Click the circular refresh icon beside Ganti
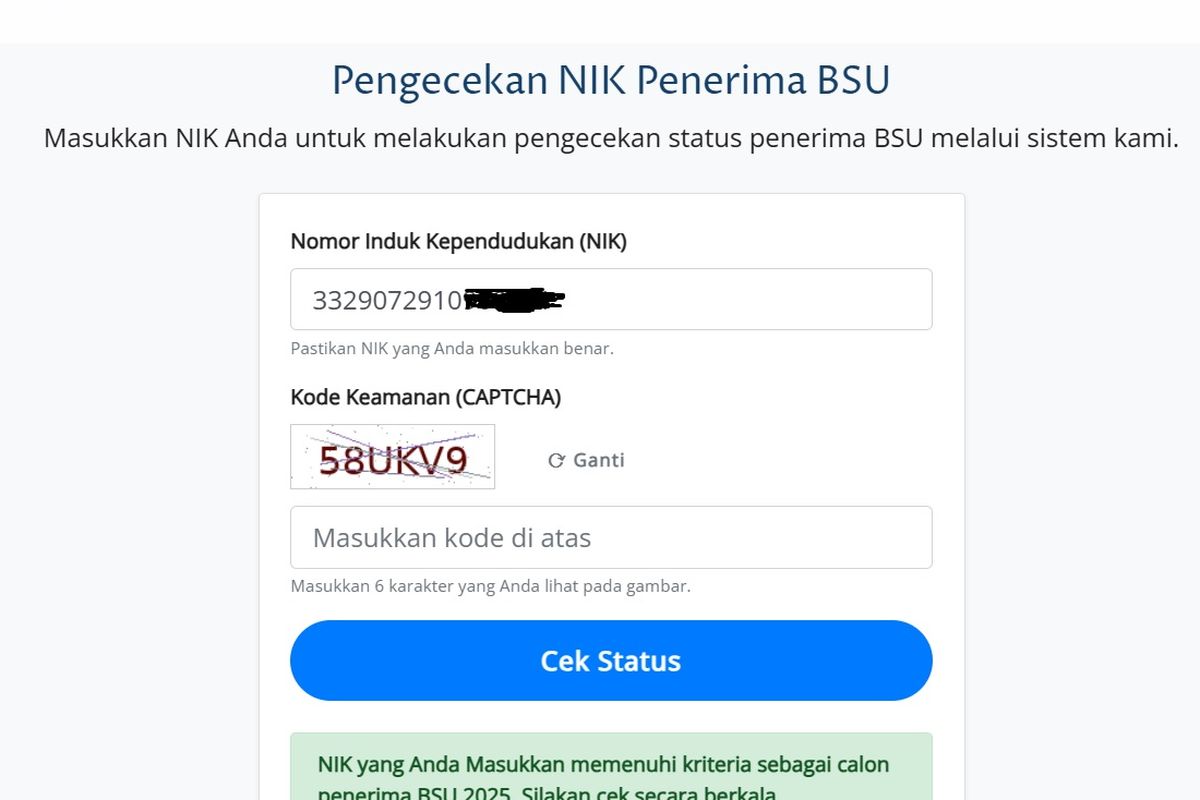 [x=555, y=460]
